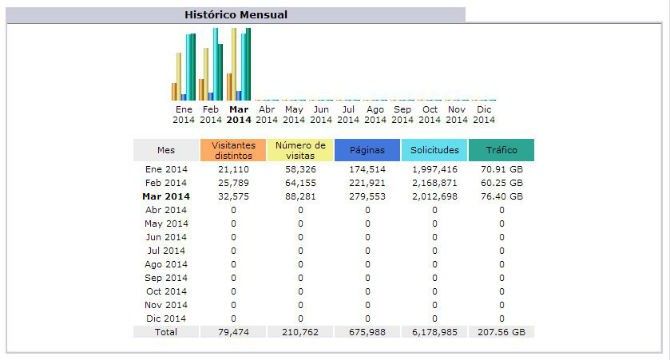
Task: Click the Feb 2014 bar group in chart
Action: pyautogui.click(x=211, y=64)
